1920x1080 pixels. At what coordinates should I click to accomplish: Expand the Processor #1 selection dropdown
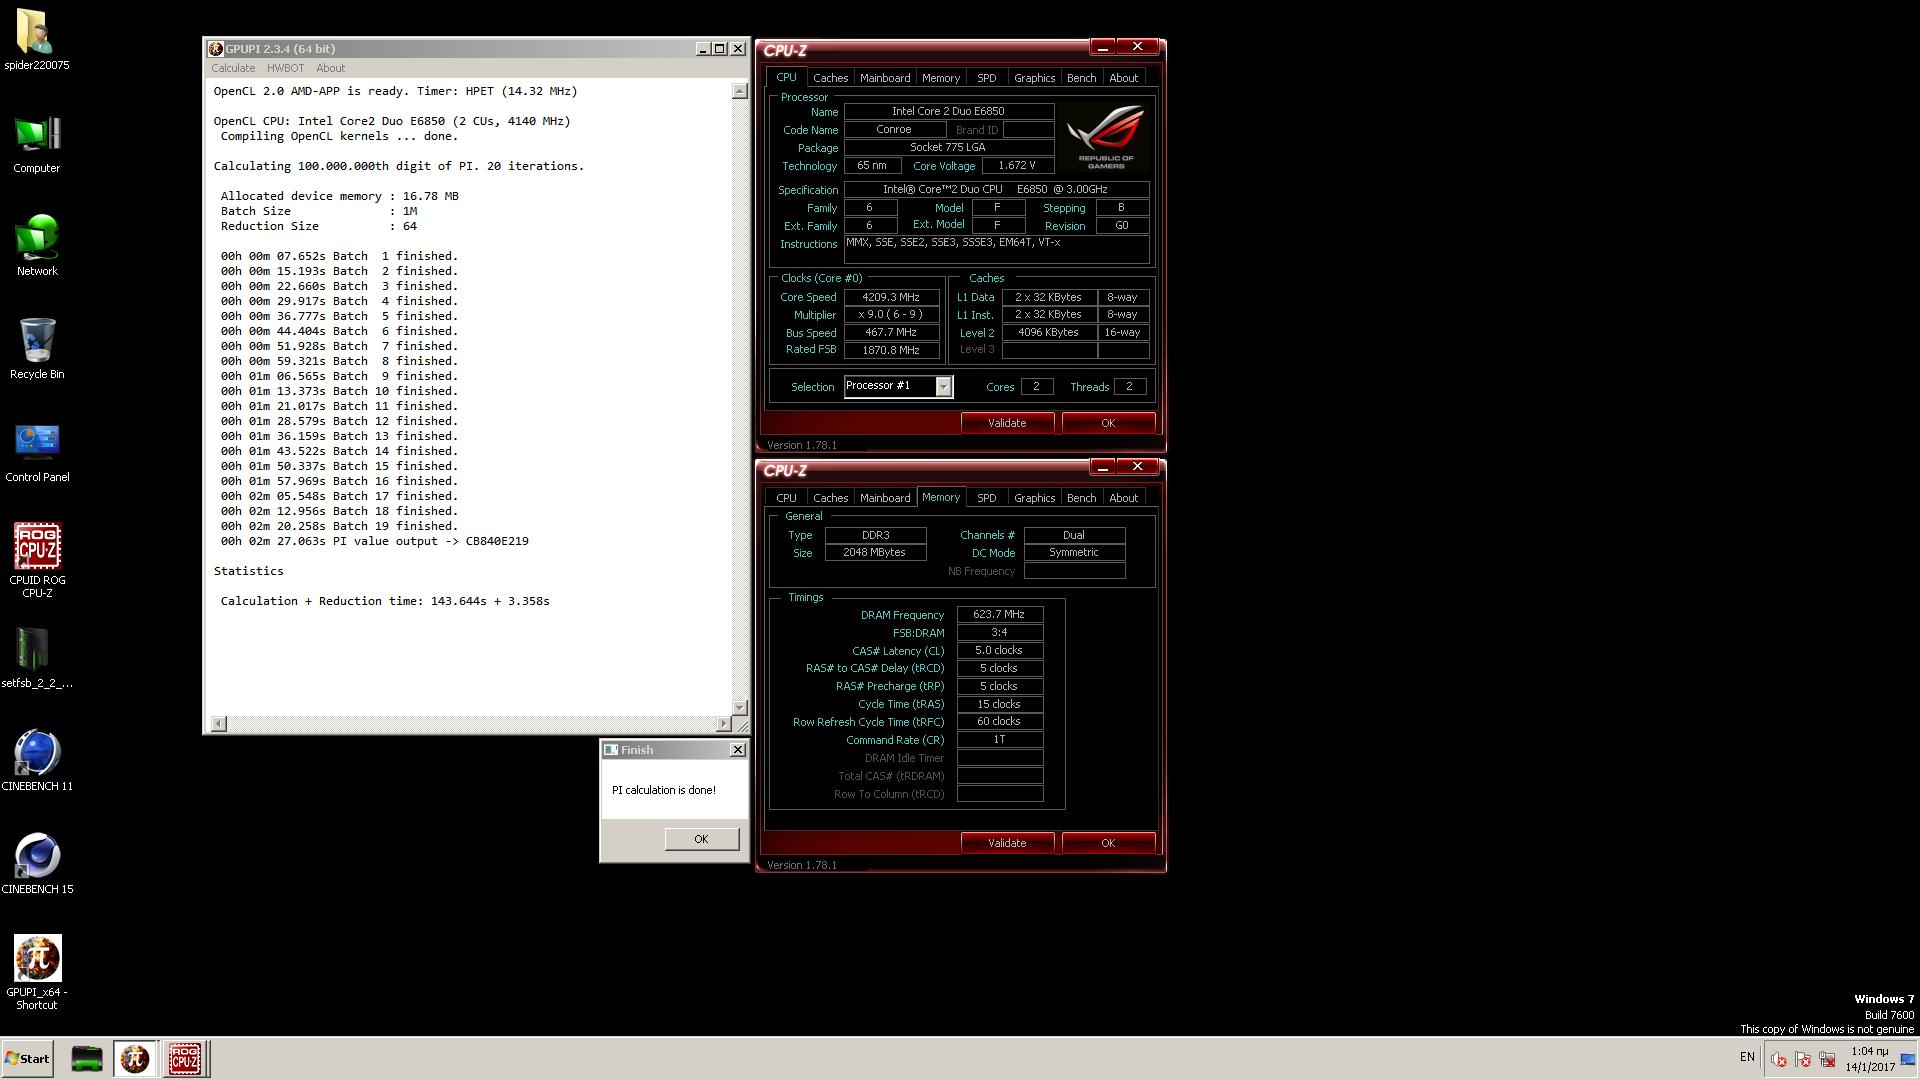coord(943,387)
